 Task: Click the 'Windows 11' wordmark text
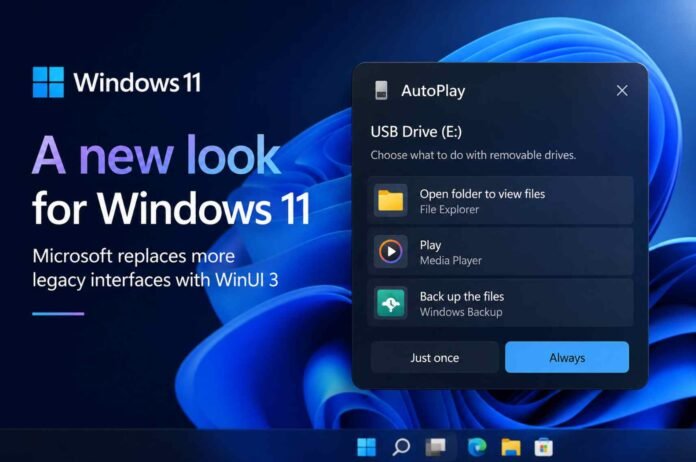[x=137, y=83]
